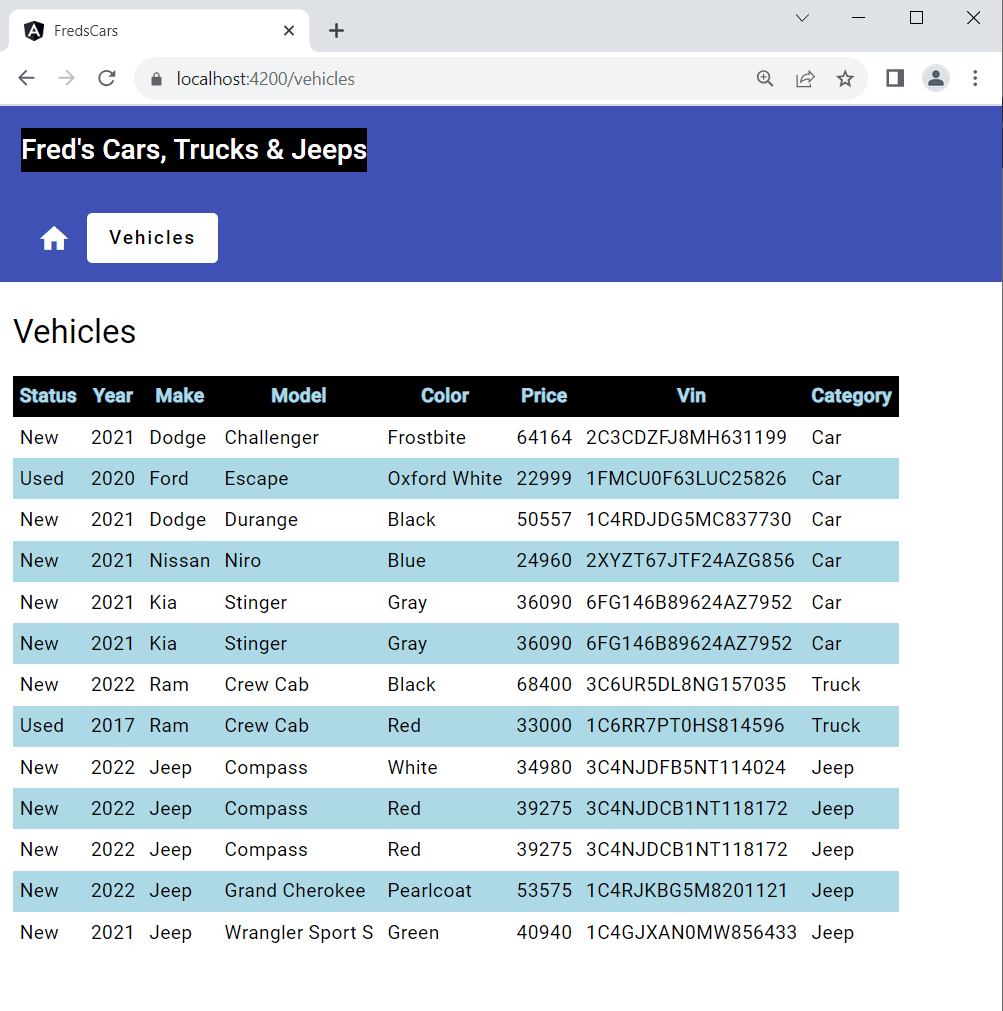Select the Dodge Challenger table row

(x=456, y=438)
